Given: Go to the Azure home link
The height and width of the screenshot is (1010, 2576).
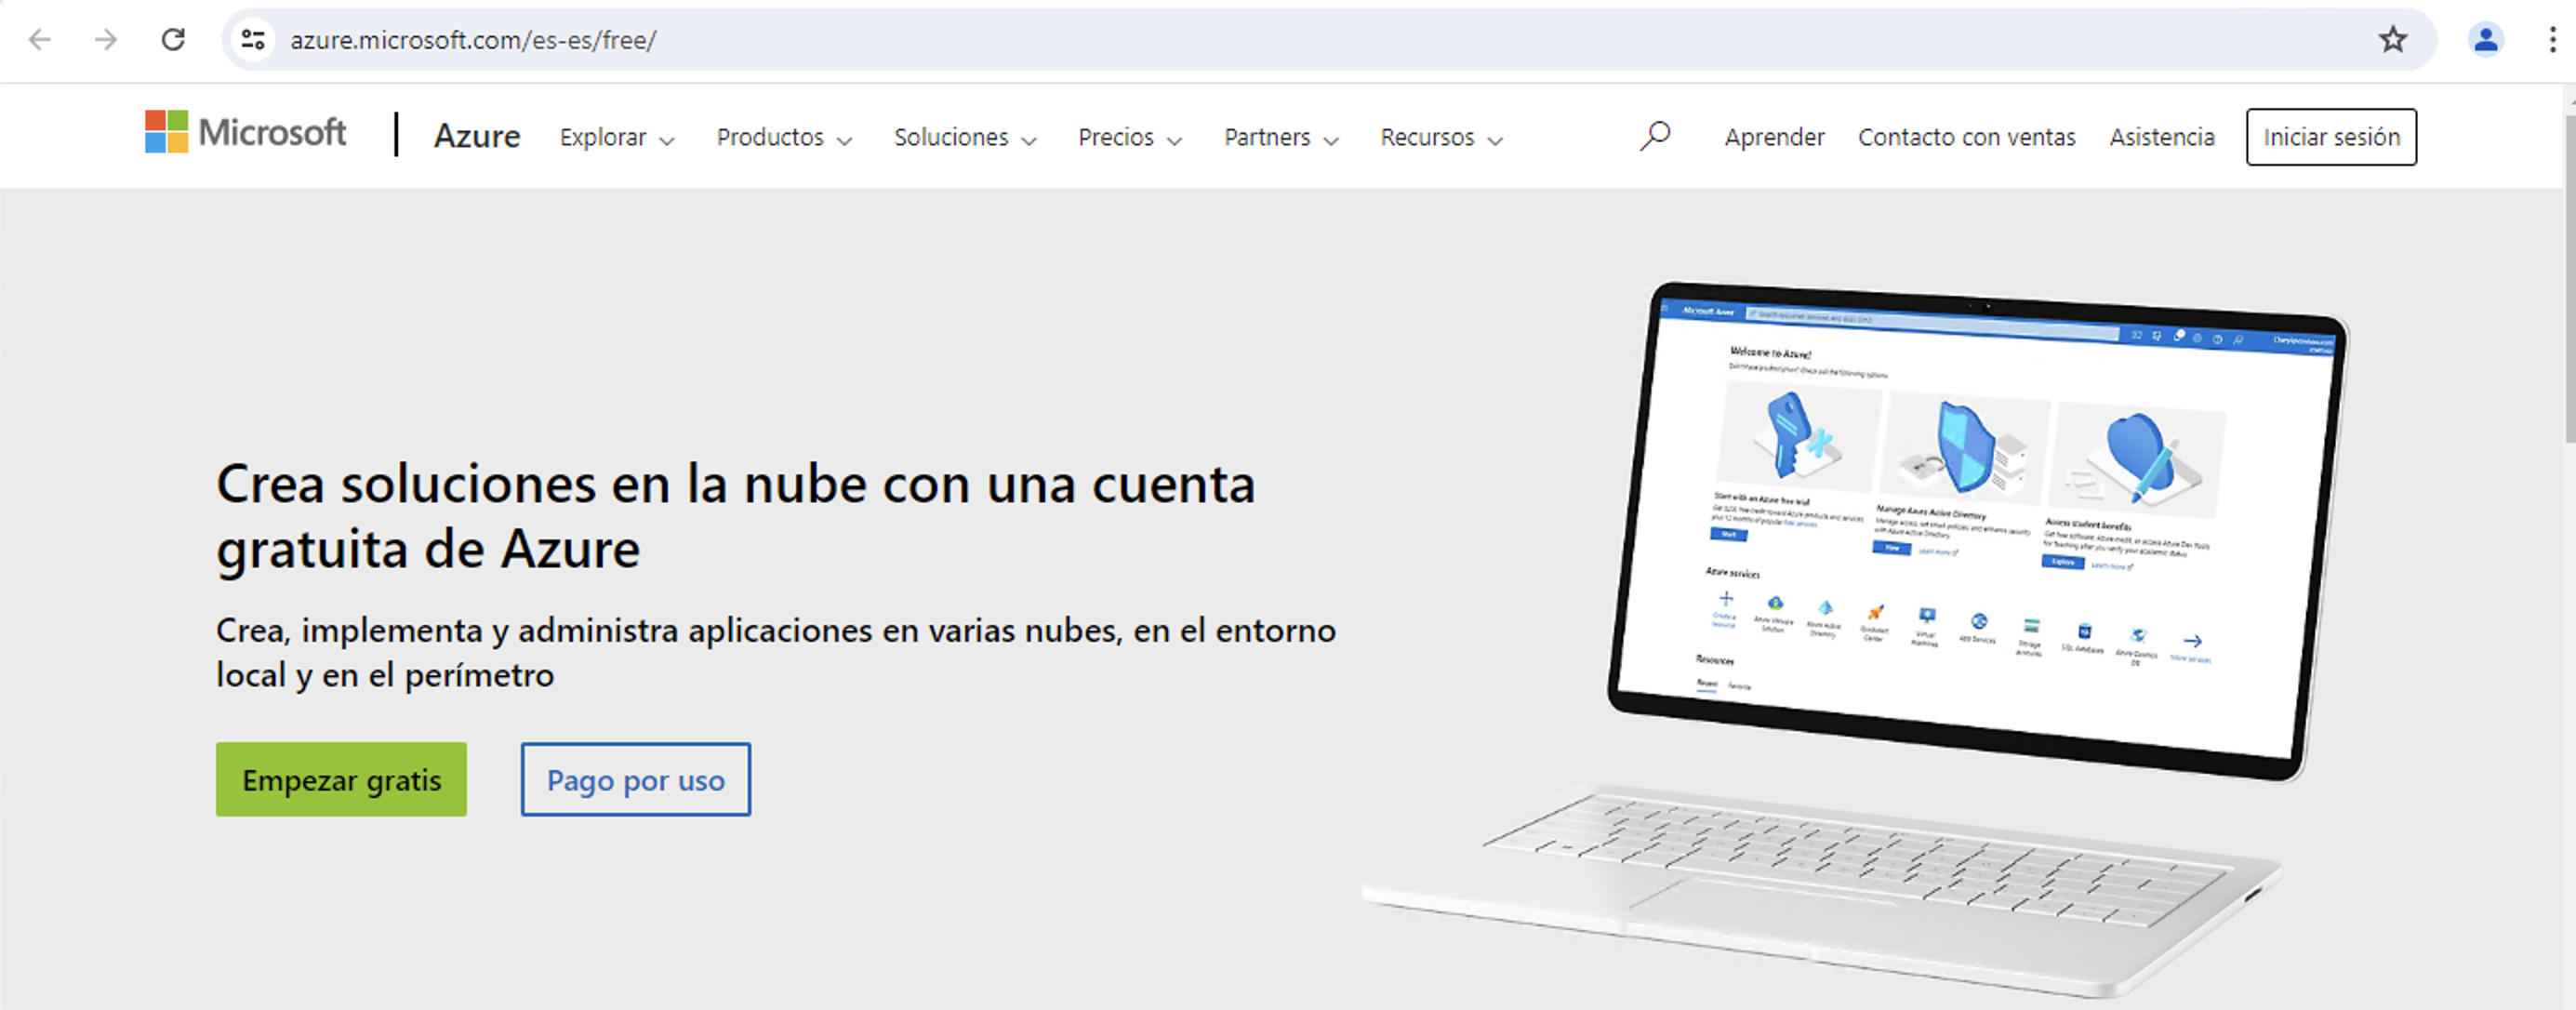Looking at the screenshot, I should click(x=477, y=136).
